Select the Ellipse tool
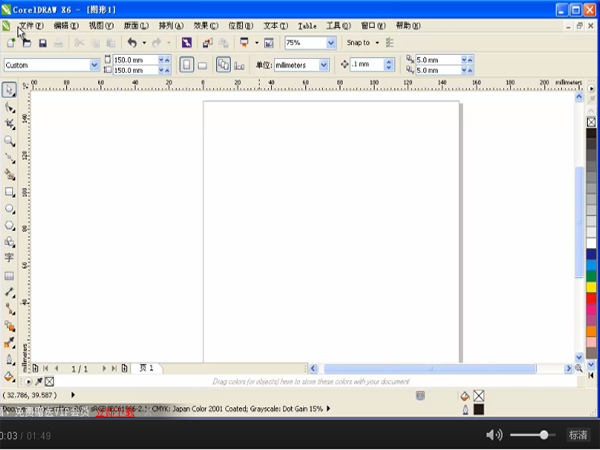This screenshot has width=600, height=450. pyautogui.click(x=10, y=209)
